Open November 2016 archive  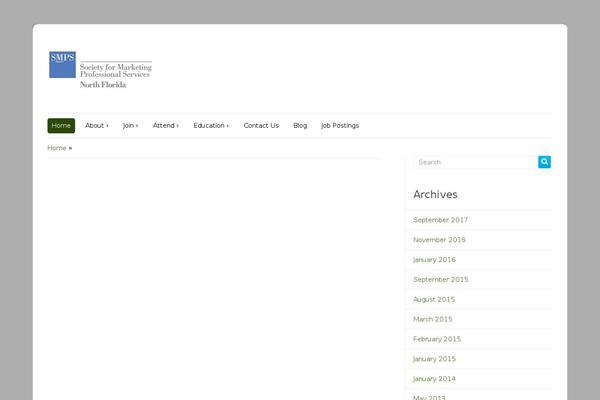439,240
